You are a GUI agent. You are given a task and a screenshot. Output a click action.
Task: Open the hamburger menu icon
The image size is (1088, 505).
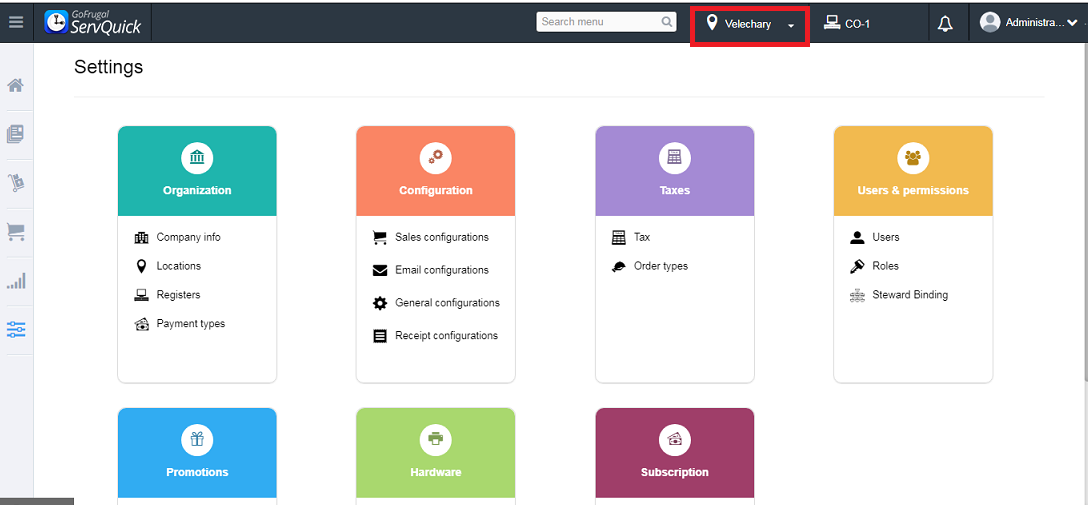(x=16, y=22)
